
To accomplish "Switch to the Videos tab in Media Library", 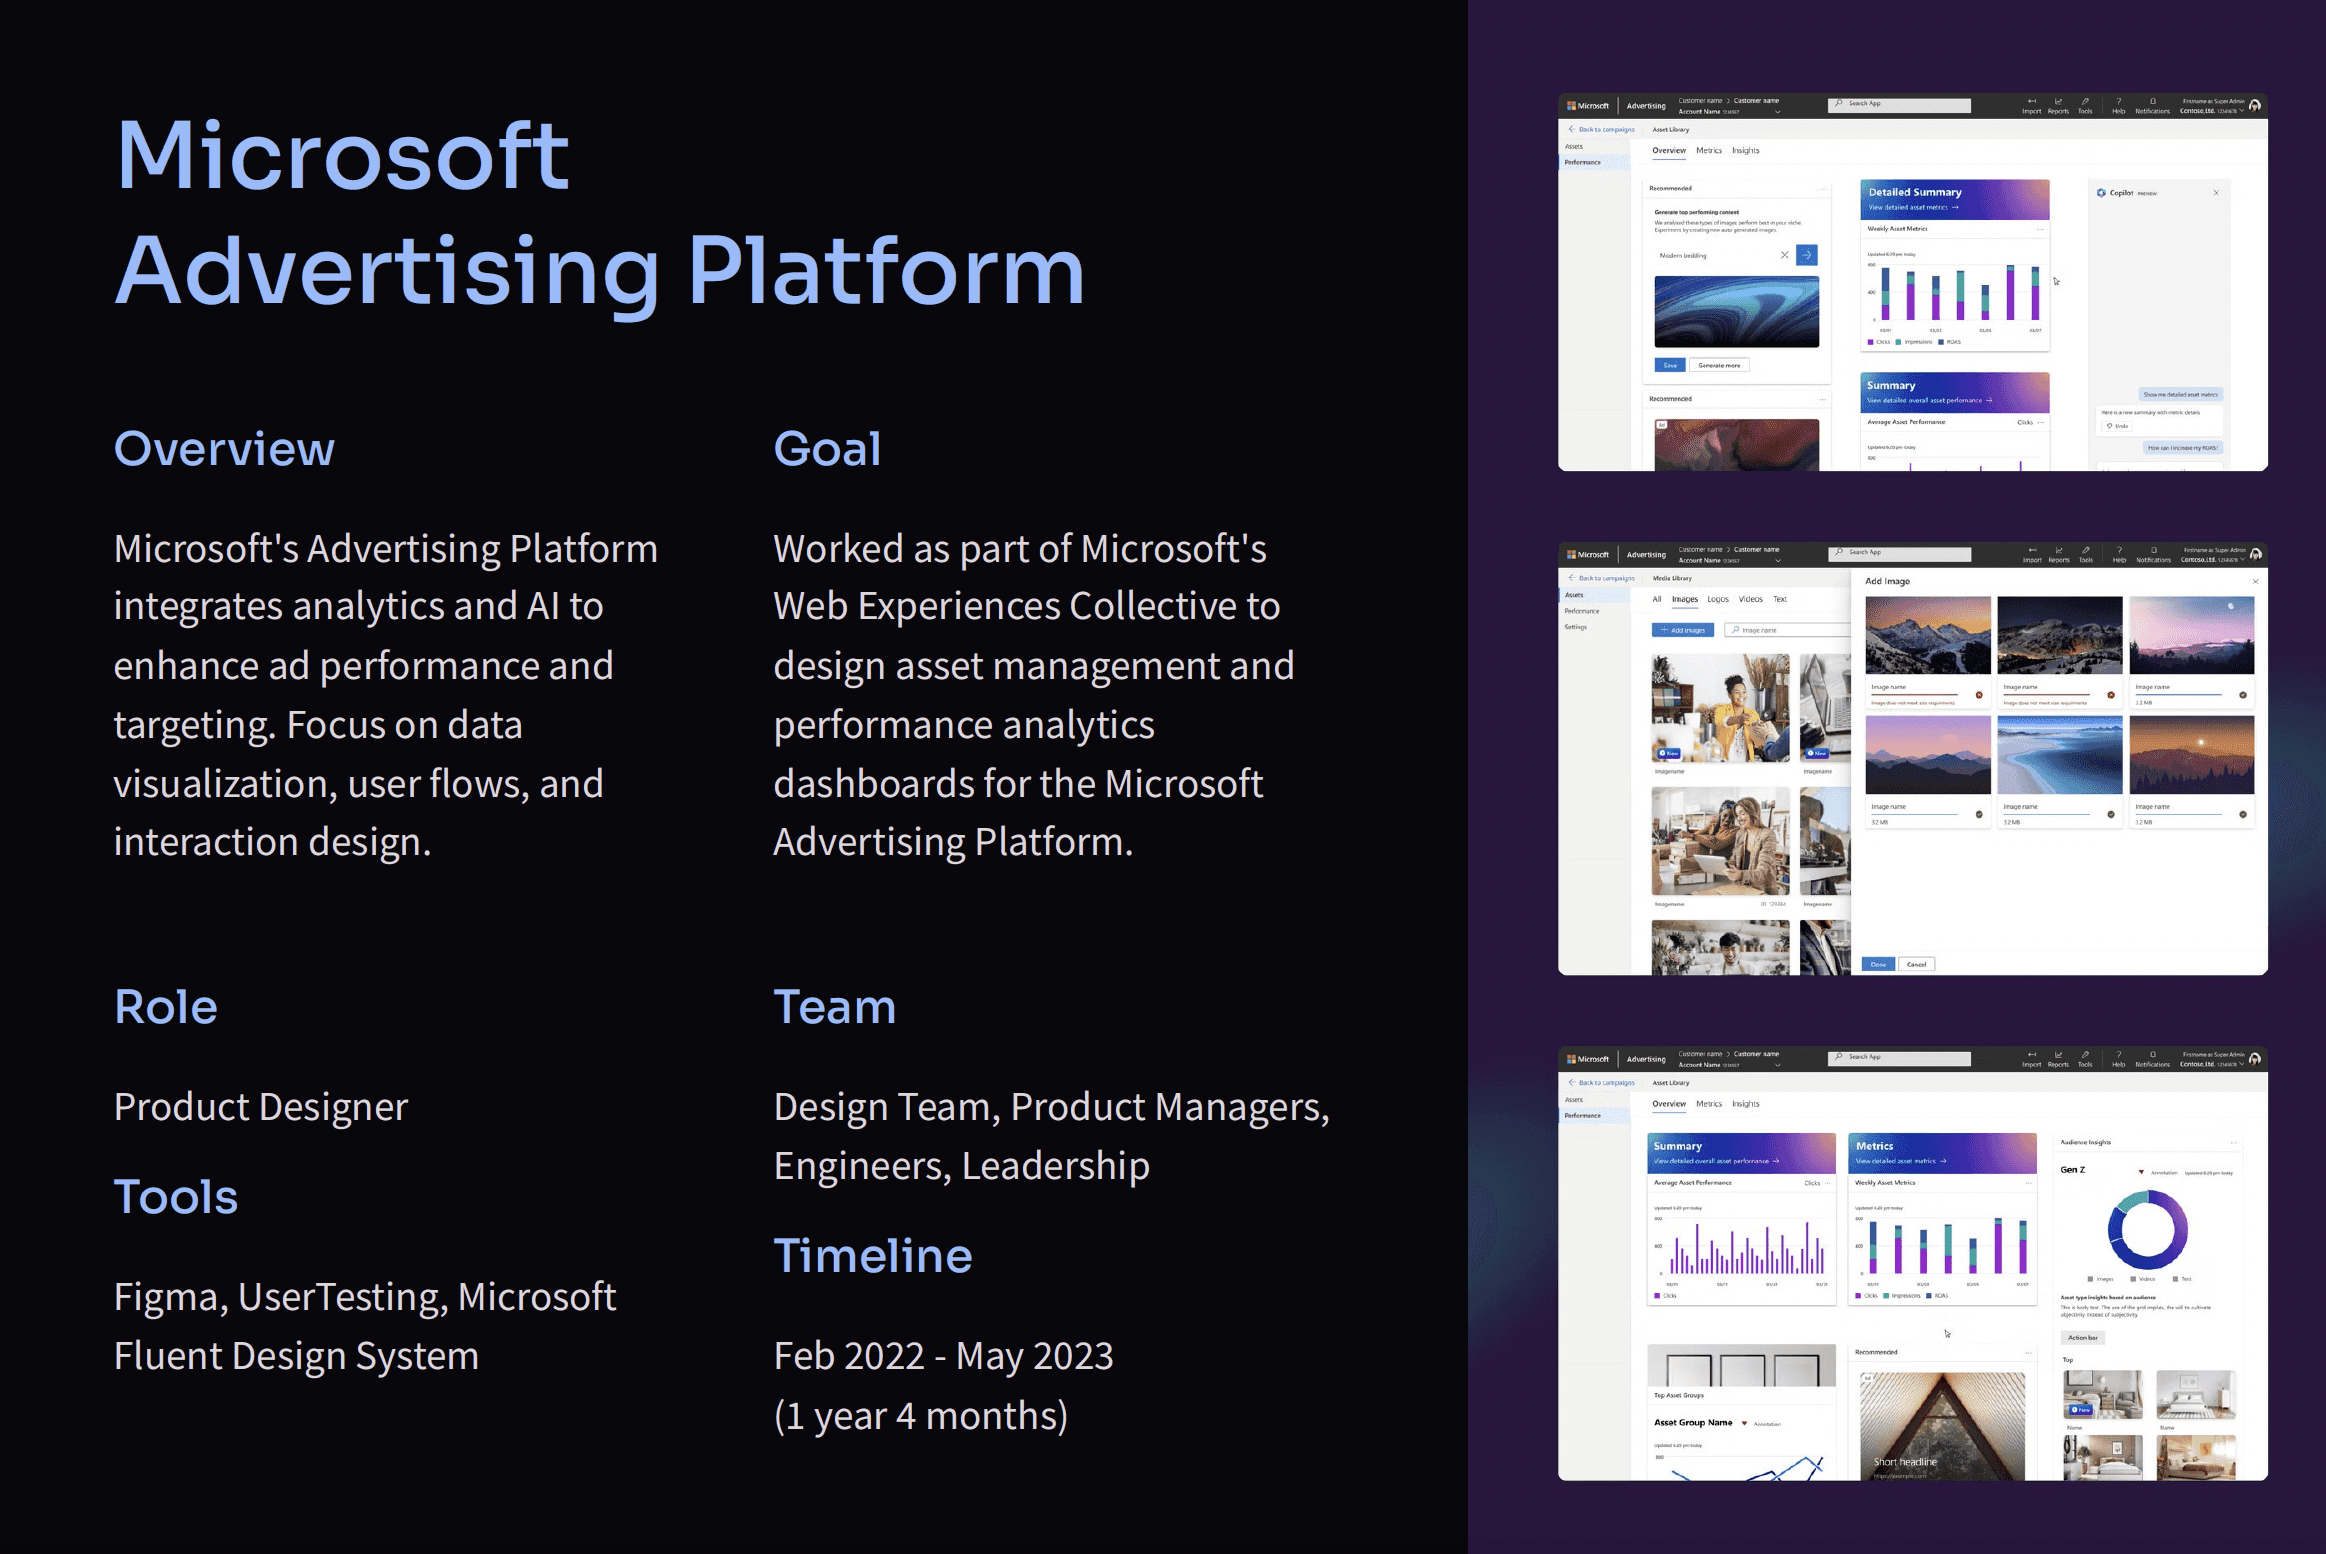I will click(1750, 599).
